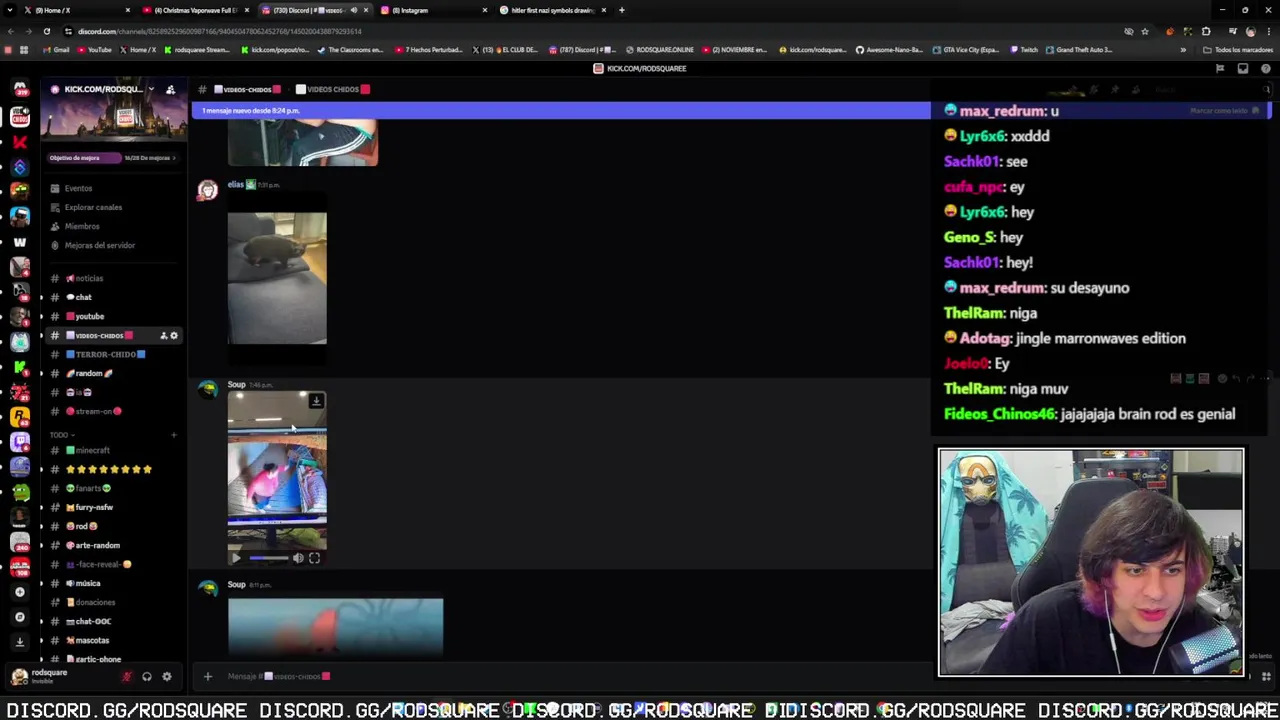Open Download apps icon in server list
The image size is (1280, 720).
click(x=19, y=642)
